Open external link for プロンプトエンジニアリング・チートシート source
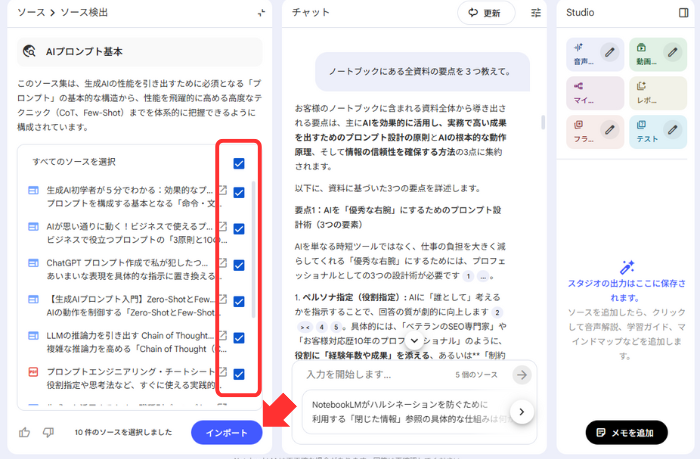The height and width of the screenshot is (459, 700). (222, 371)
